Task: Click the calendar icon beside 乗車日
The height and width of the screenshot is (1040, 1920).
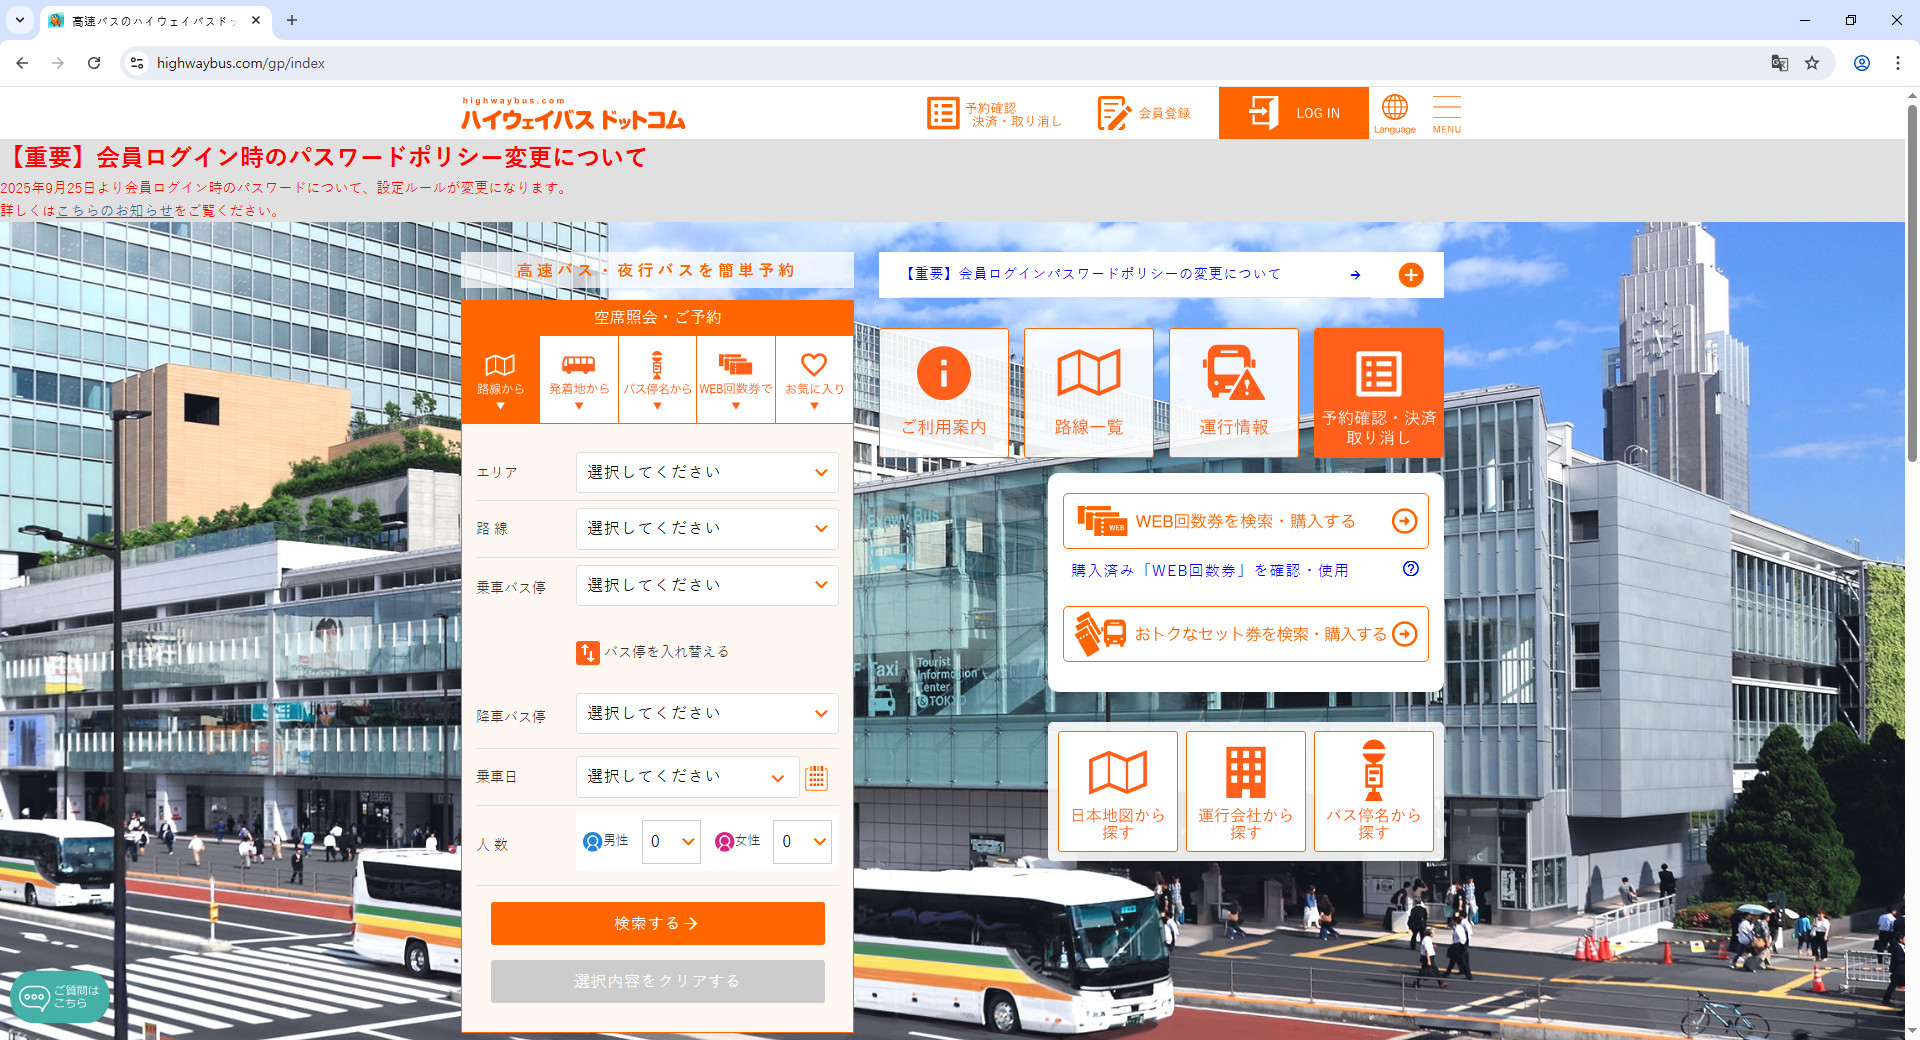Action: 816,777
